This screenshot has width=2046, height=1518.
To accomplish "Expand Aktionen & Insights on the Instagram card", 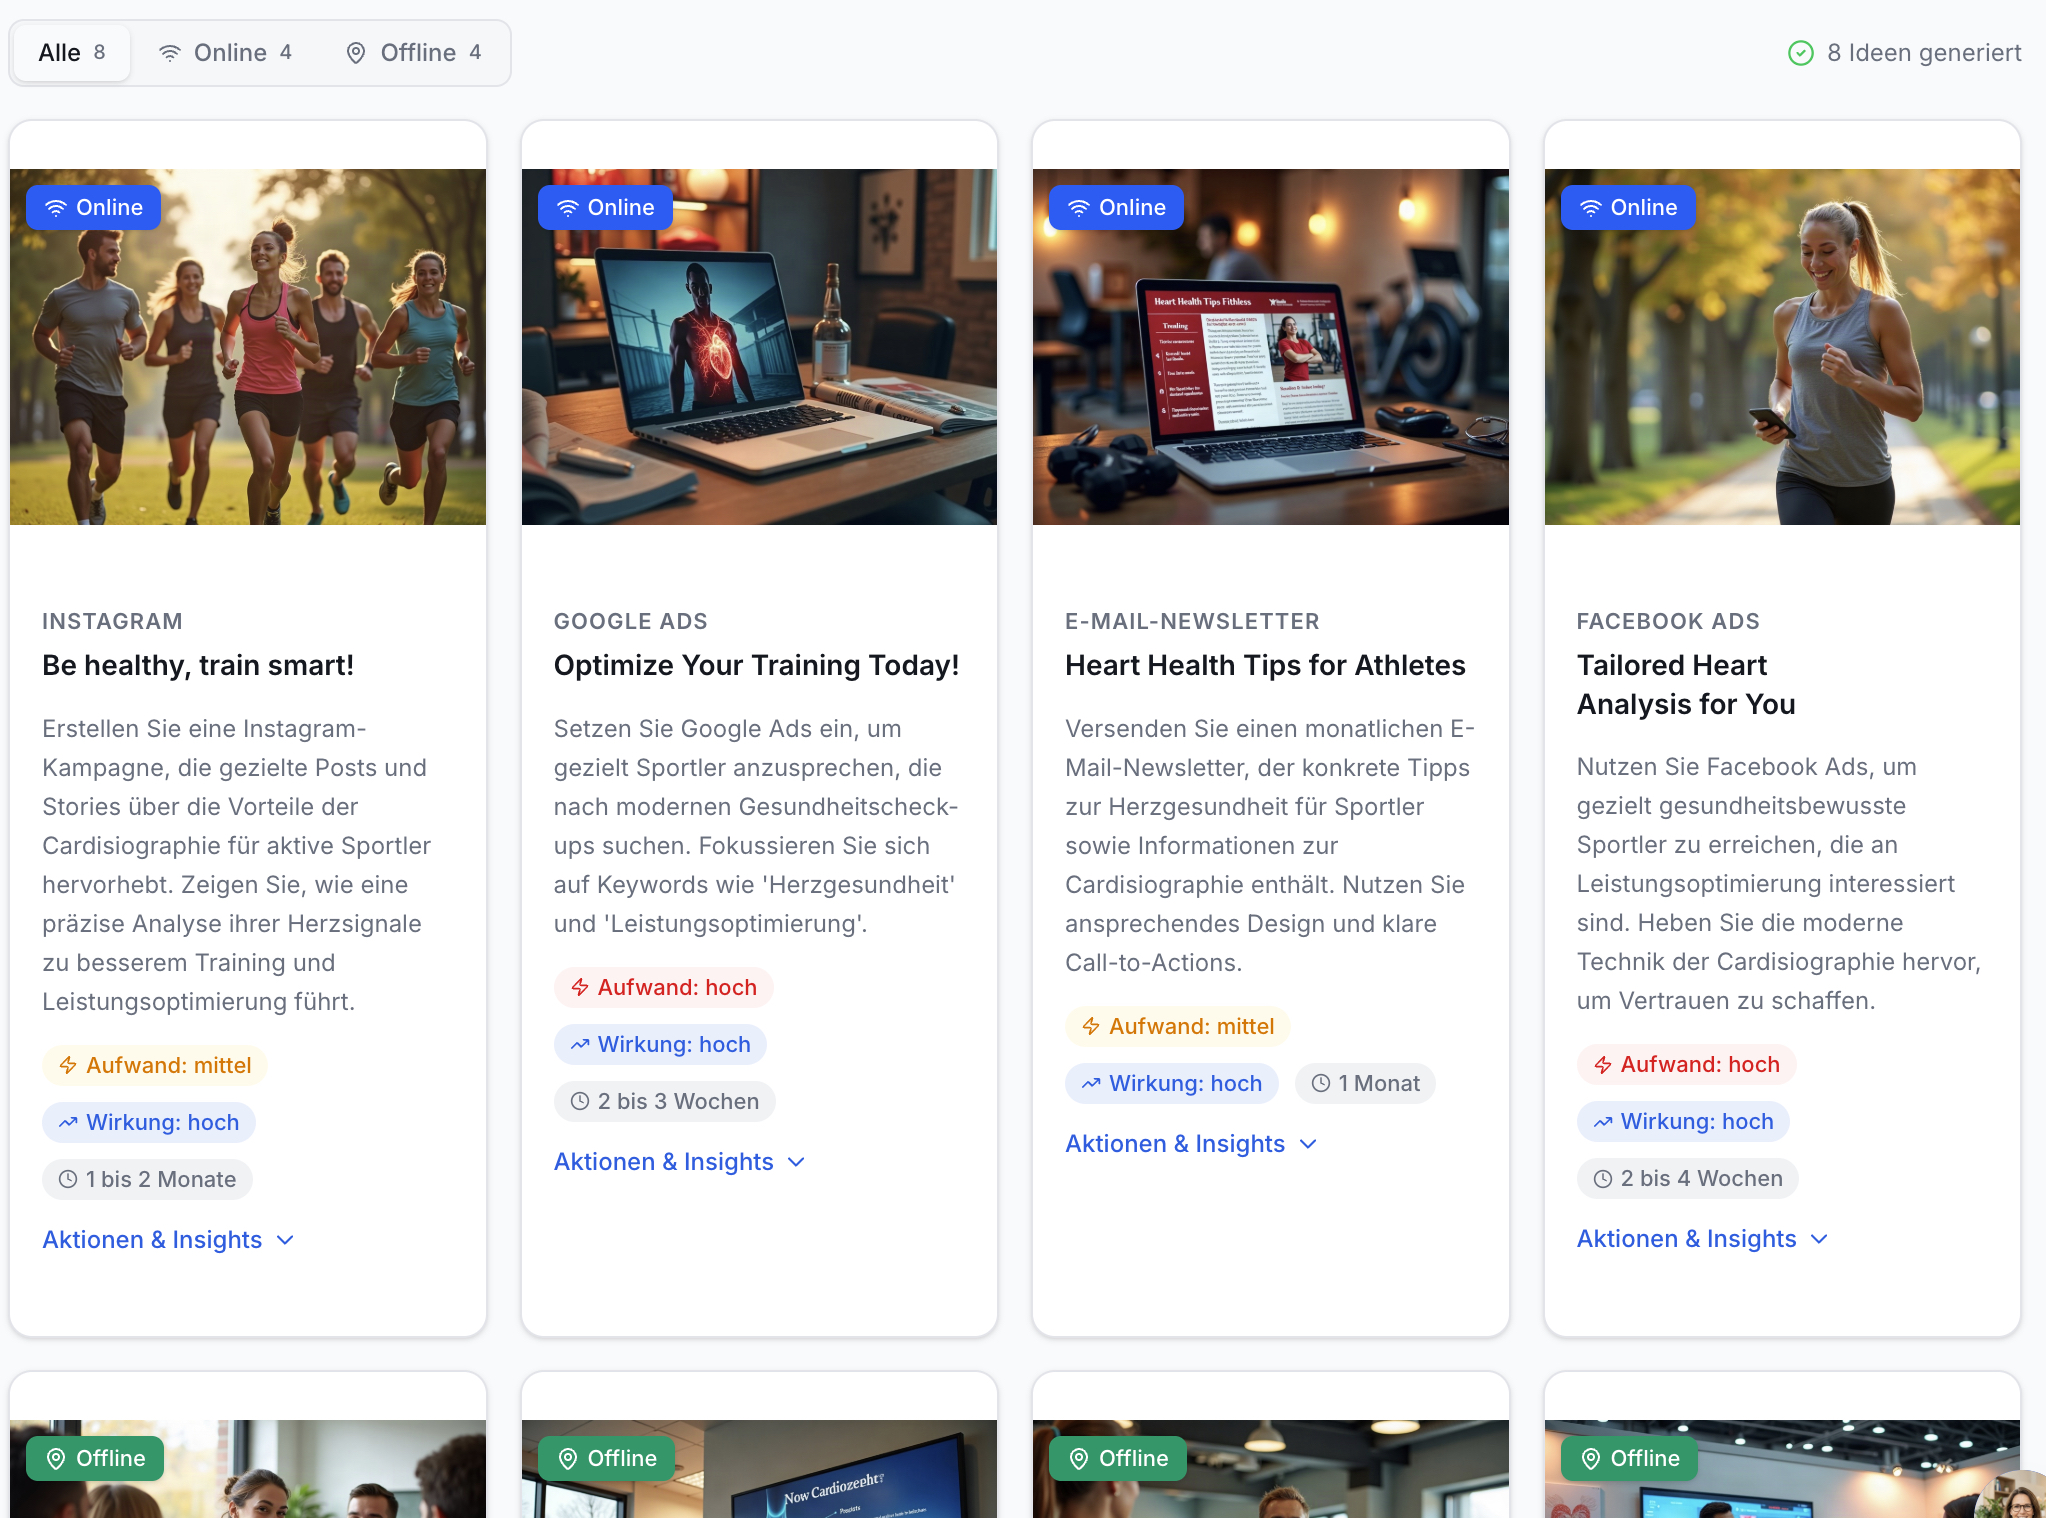I will [168, 1240].
